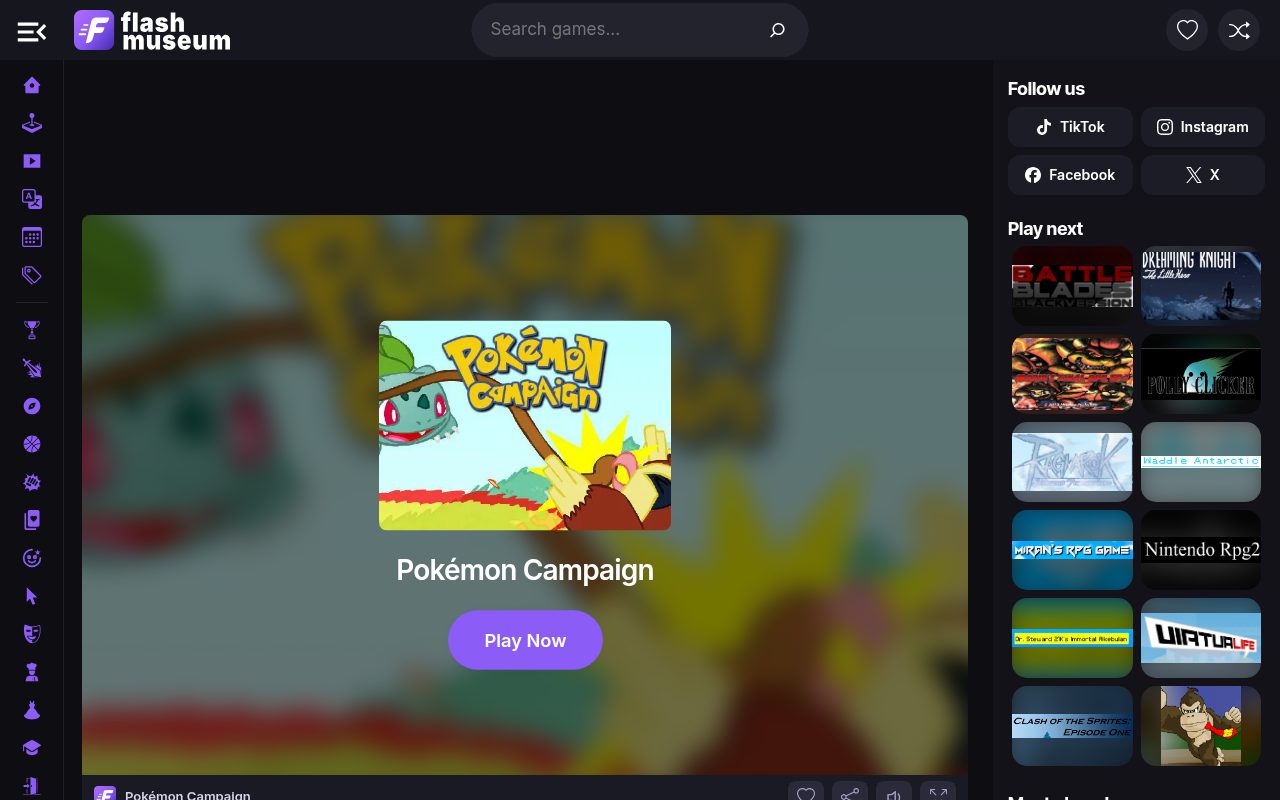Screen dimensions: 1280x800
Task: Click the random shuffle icon
Action: [1239, 30]
